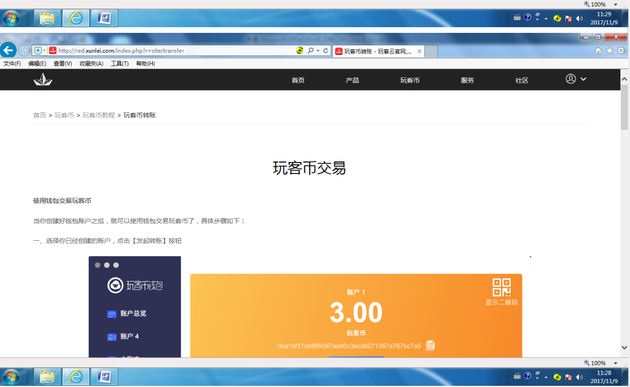Click the green 360 tray icon beside 11:28 clock
This screenshot has width=630, height=387.
point(557,377)
